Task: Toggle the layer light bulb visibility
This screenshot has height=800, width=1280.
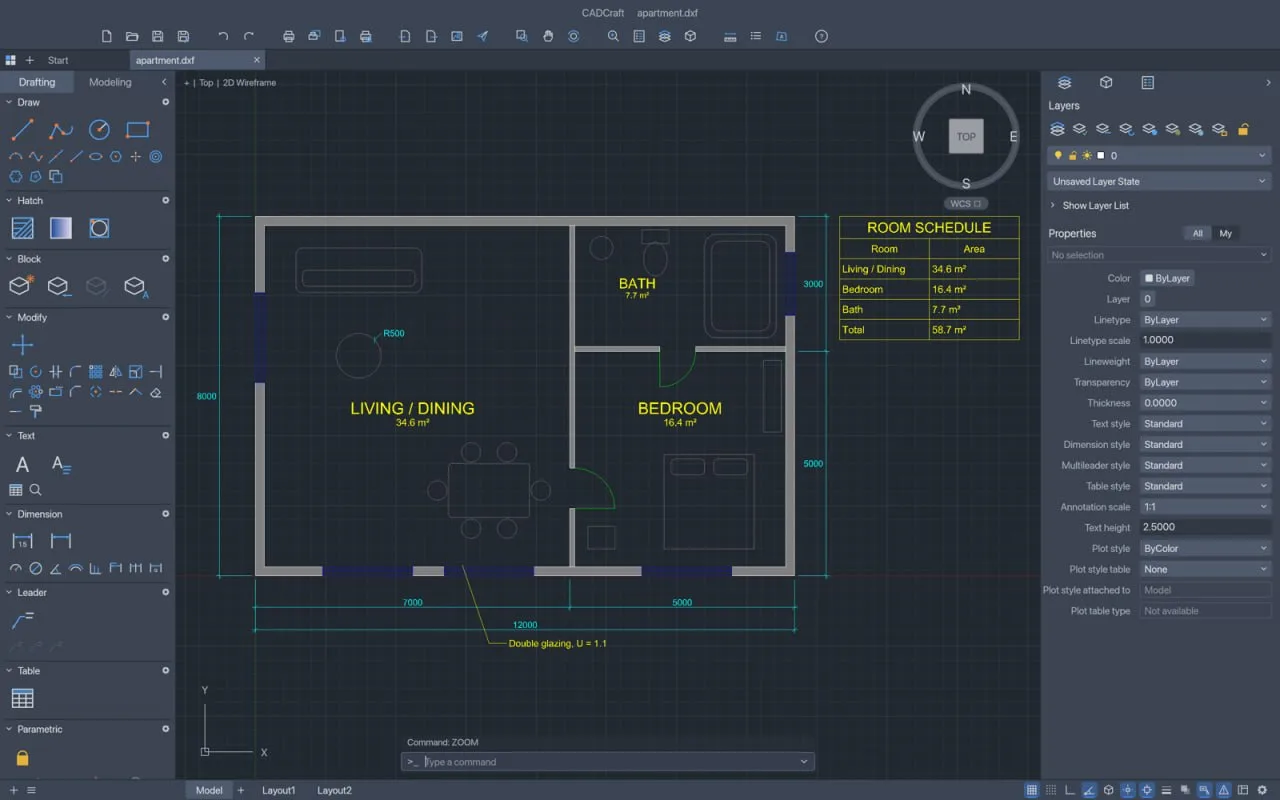Action: coord(1058,155)
